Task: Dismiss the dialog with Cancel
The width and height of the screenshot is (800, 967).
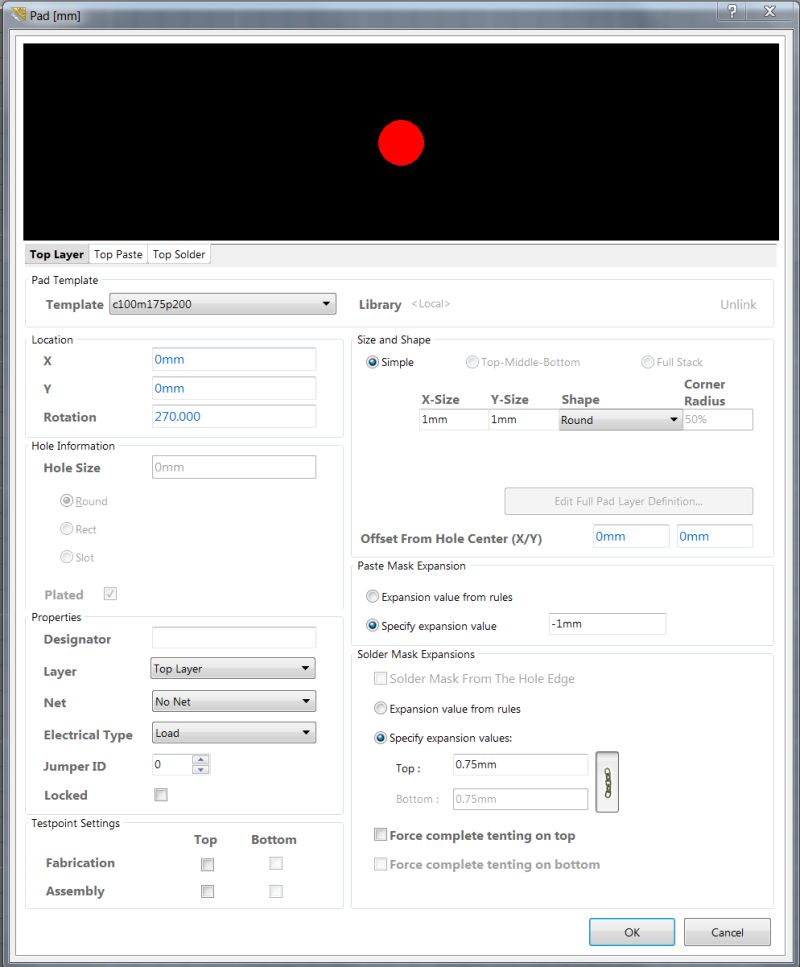Action: [727, 931]
